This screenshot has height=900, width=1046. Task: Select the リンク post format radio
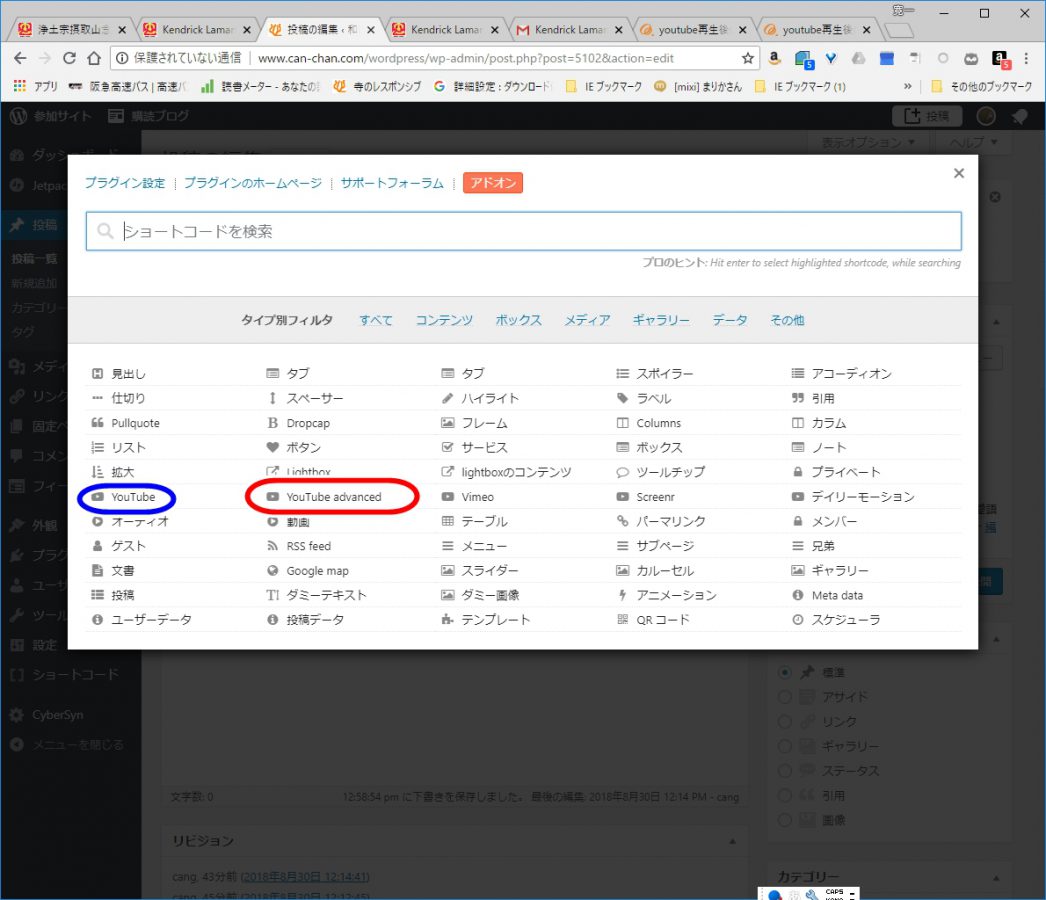pyautogui.click(x=785, y=722)
